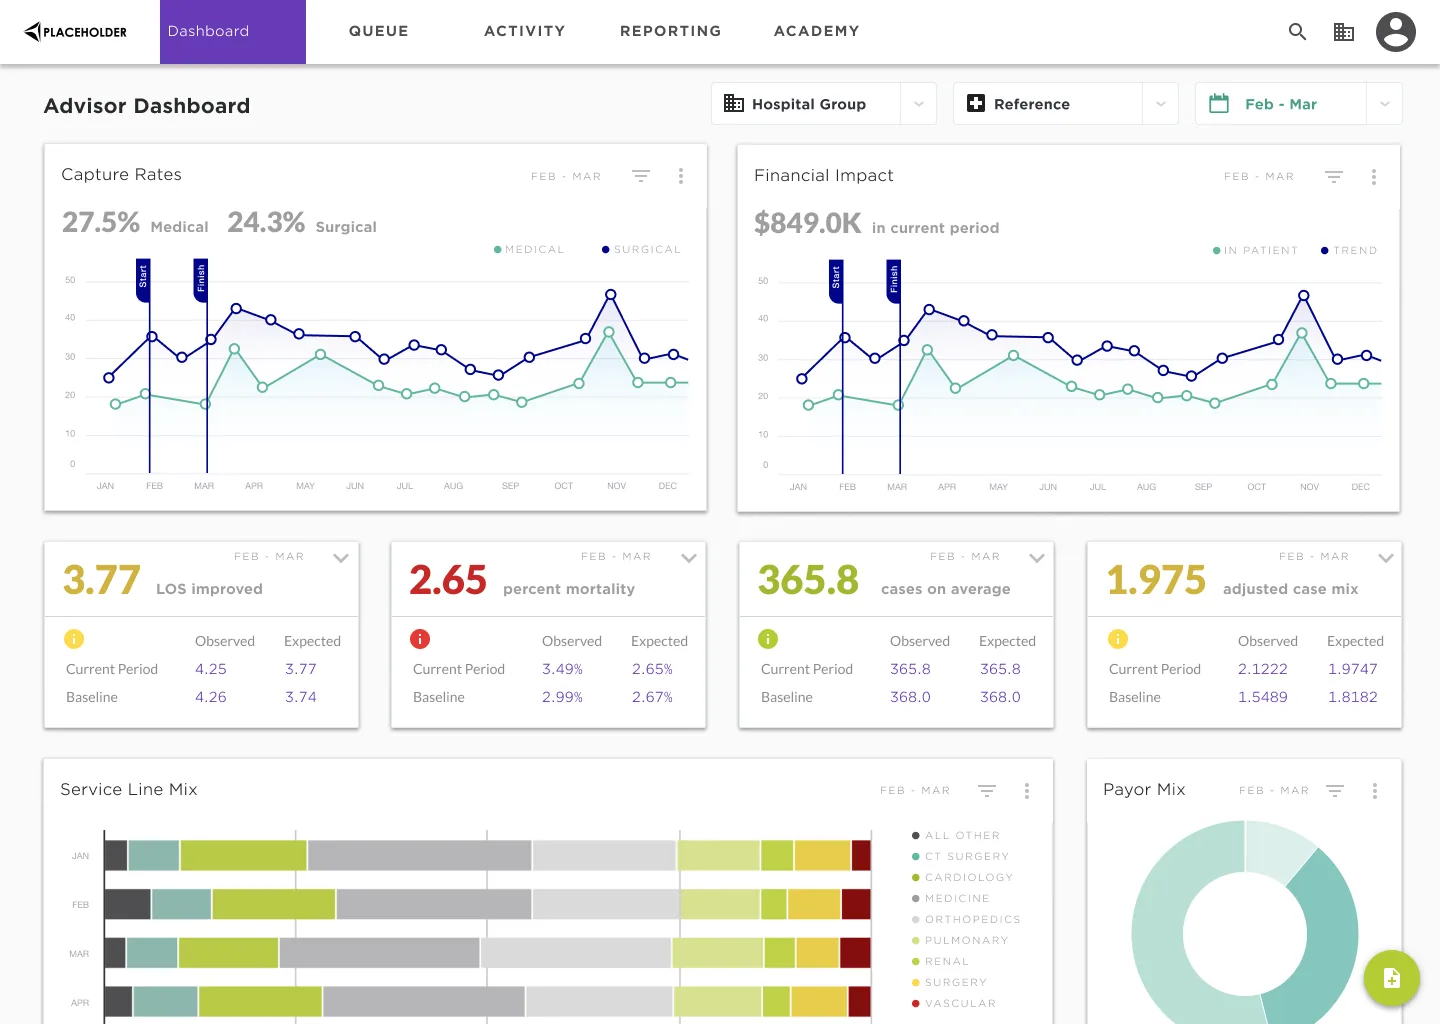Click FEB - MAR label in Capture Rates
Viewport: 1440px width, 1024px height.
(x=566, y=176)
